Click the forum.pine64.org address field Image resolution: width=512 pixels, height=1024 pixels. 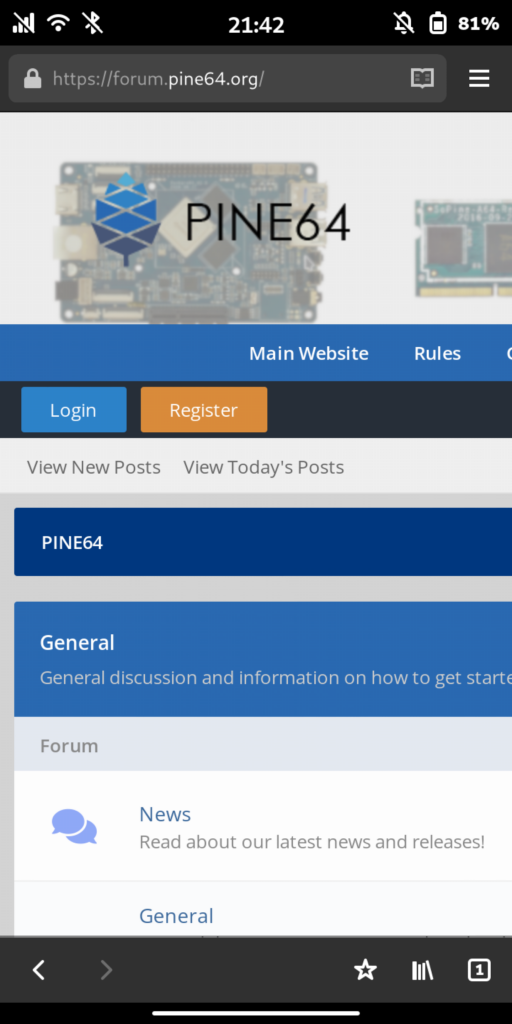tap(216, 79)
